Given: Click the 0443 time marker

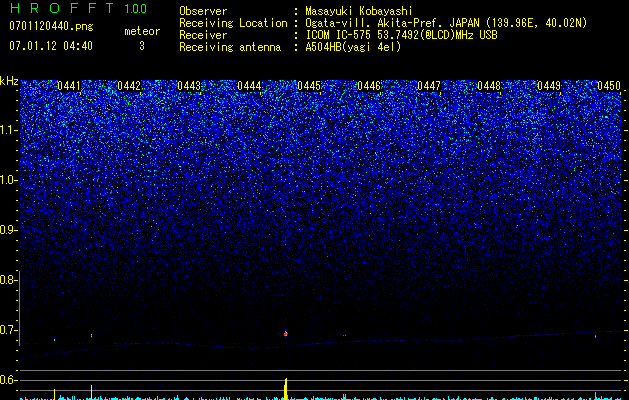Looking at the screenshot, I should coord(189,86).
